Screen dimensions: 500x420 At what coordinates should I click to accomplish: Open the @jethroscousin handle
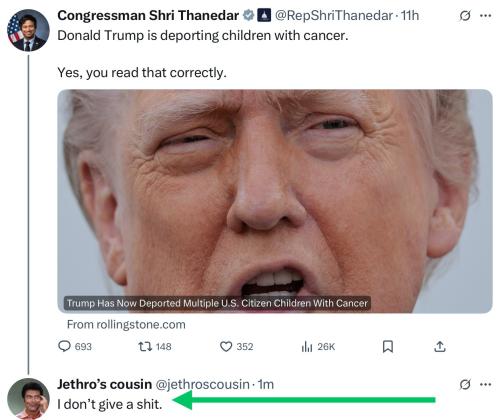(x=202, y=384)
